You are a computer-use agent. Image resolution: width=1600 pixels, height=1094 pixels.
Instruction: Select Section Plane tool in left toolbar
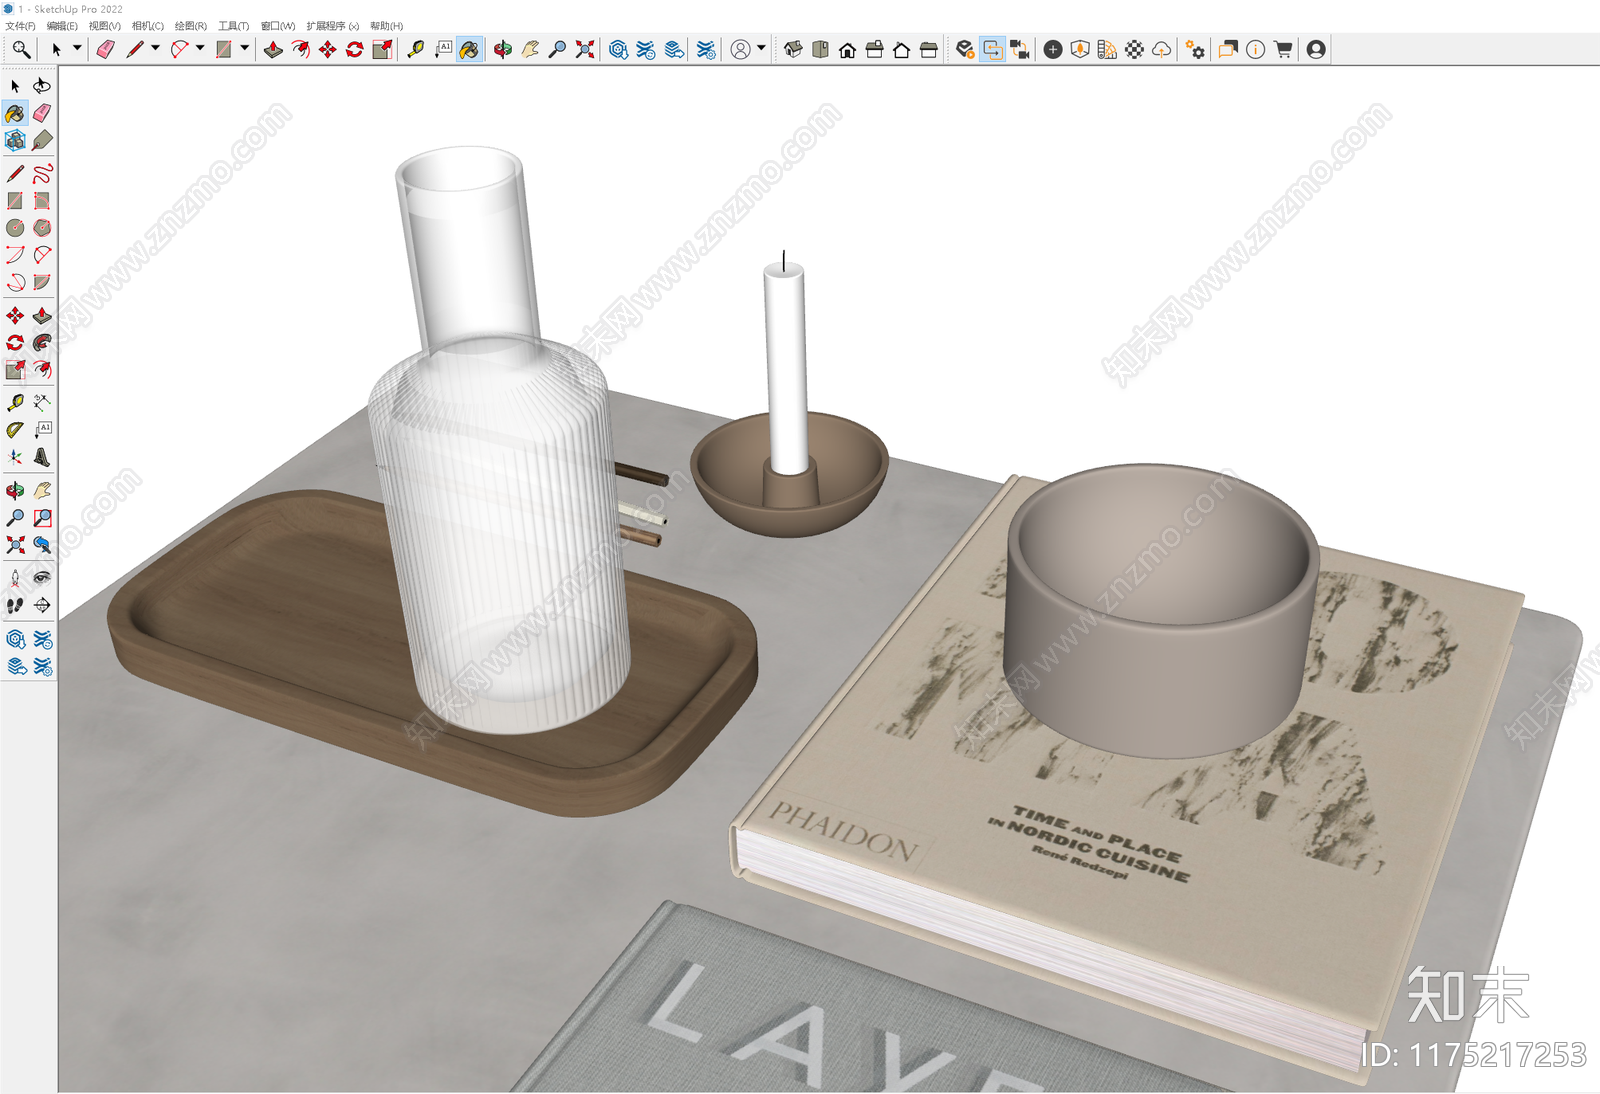(x=42, y=605)
